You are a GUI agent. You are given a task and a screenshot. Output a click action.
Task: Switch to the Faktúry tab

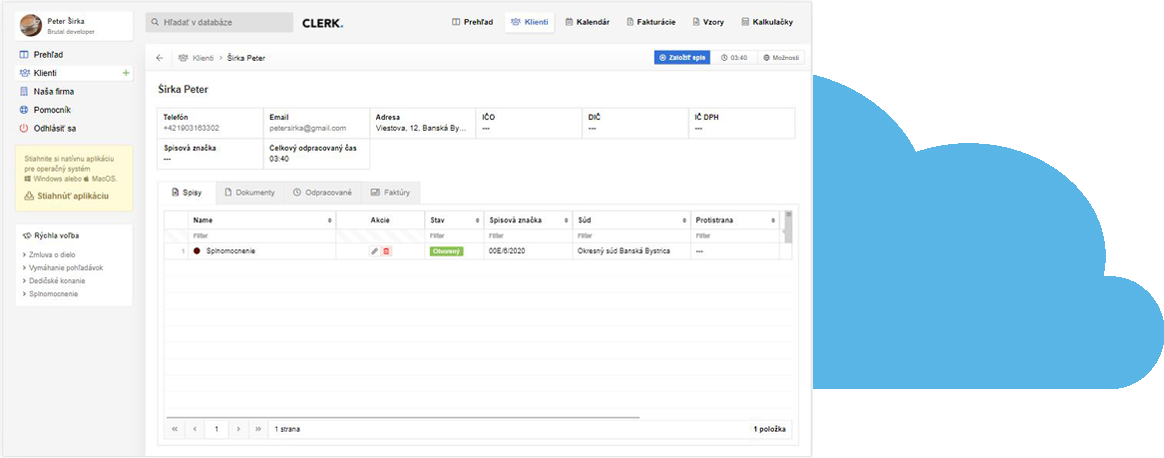[x=390, y=192]
